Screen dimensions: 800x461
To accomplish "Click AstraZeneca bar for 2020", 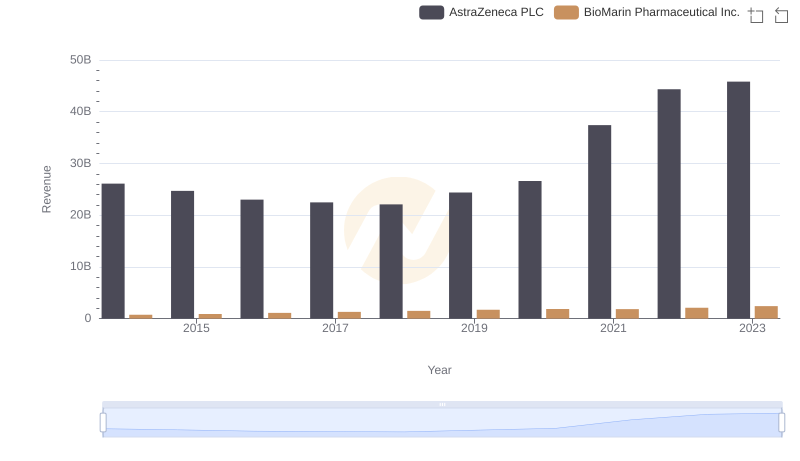I will [x=530, y=250].
